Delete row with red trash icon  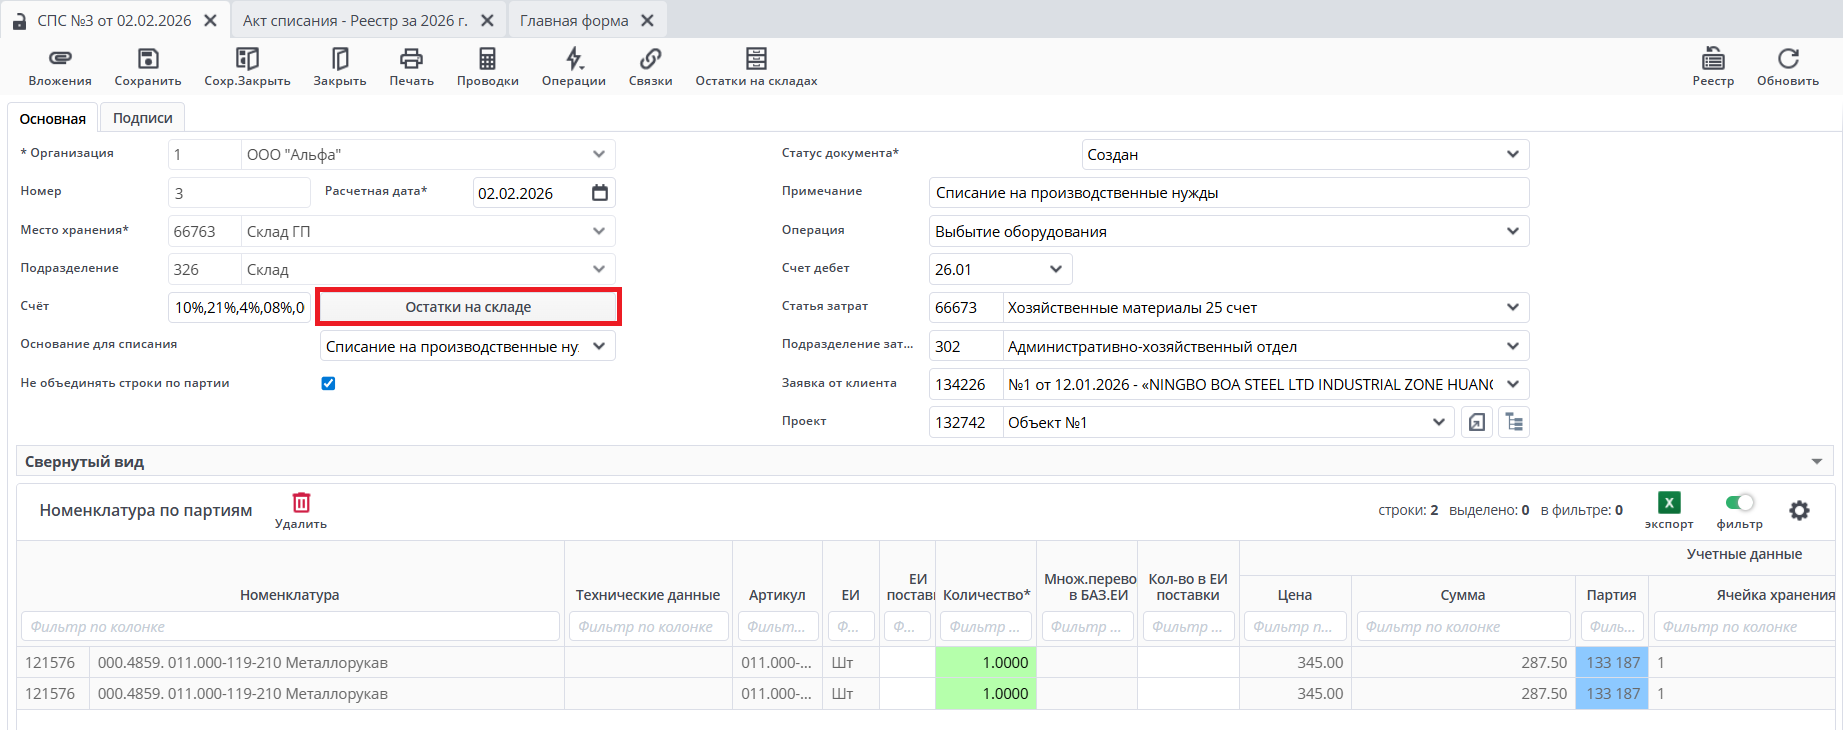[x=301, y=503]
